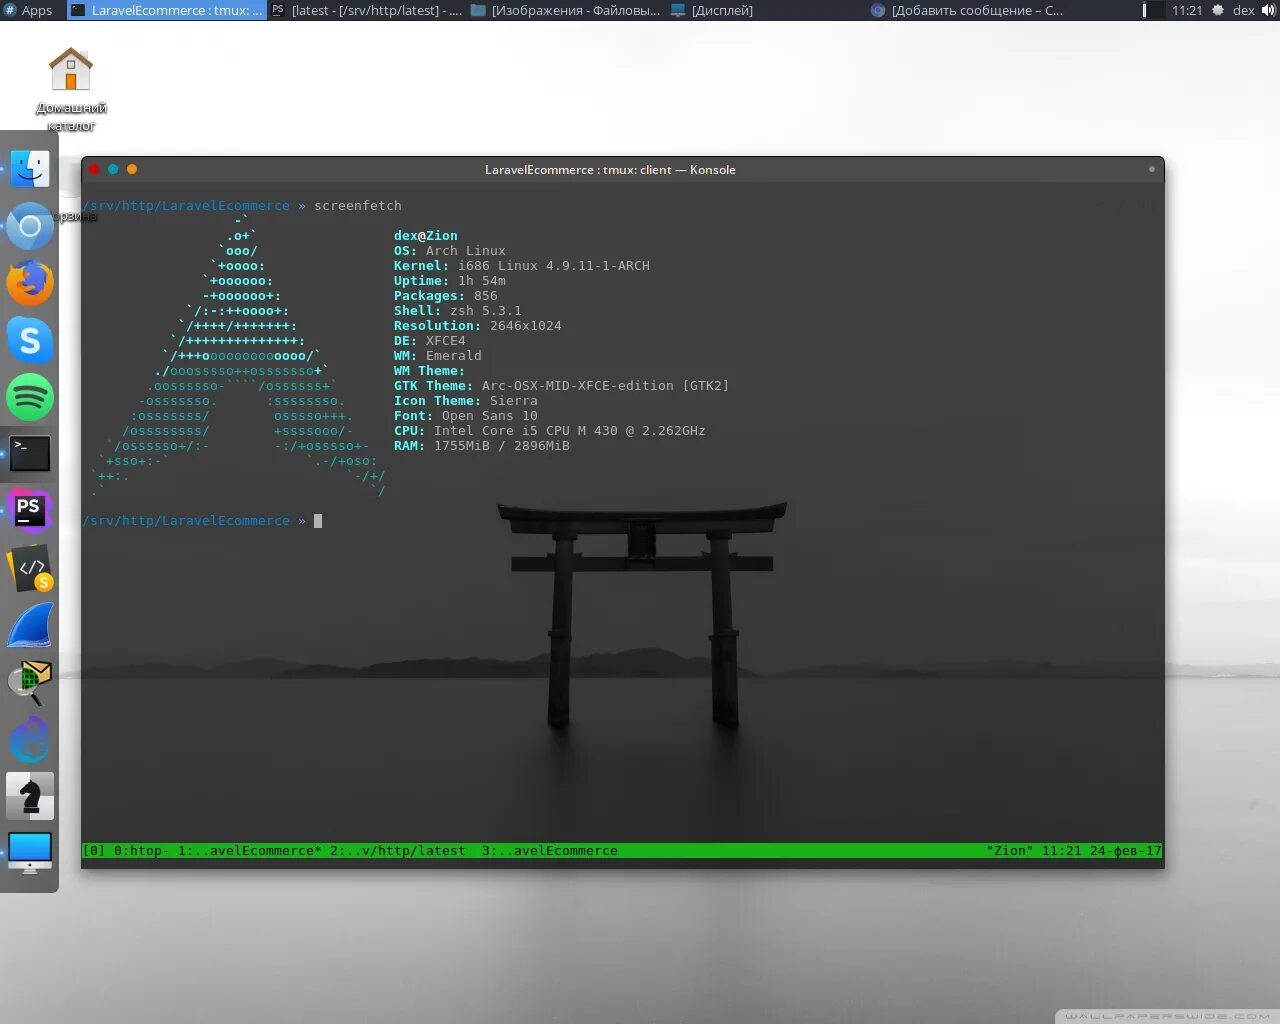Open the blue swirl globe dock icon
Screen dimensions: 1280x1024
point(30,740)
